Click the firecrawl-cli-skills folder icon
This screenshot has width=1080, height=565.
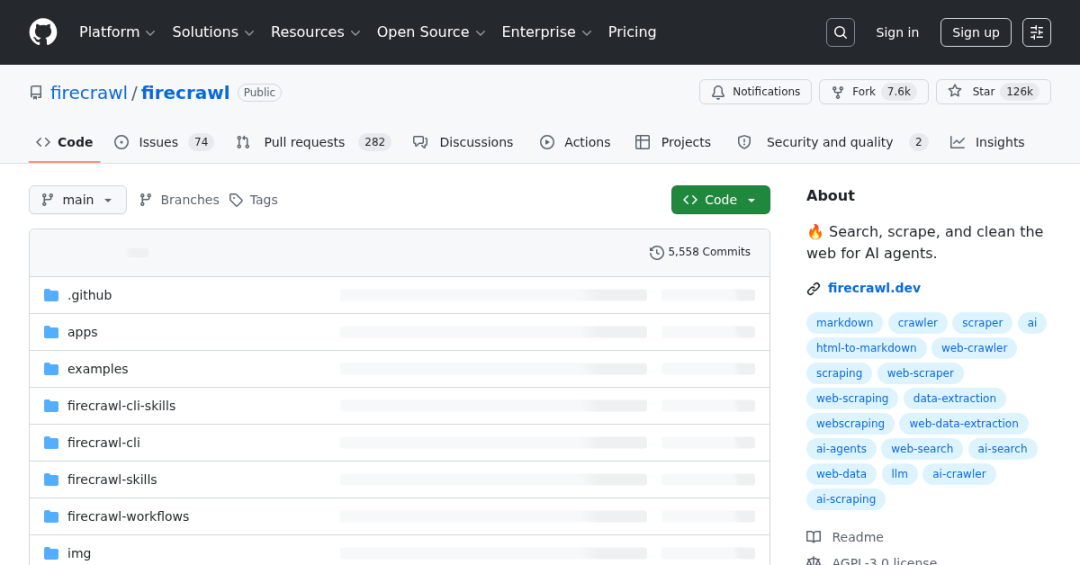pyautogui.click(x=51, y=406)
